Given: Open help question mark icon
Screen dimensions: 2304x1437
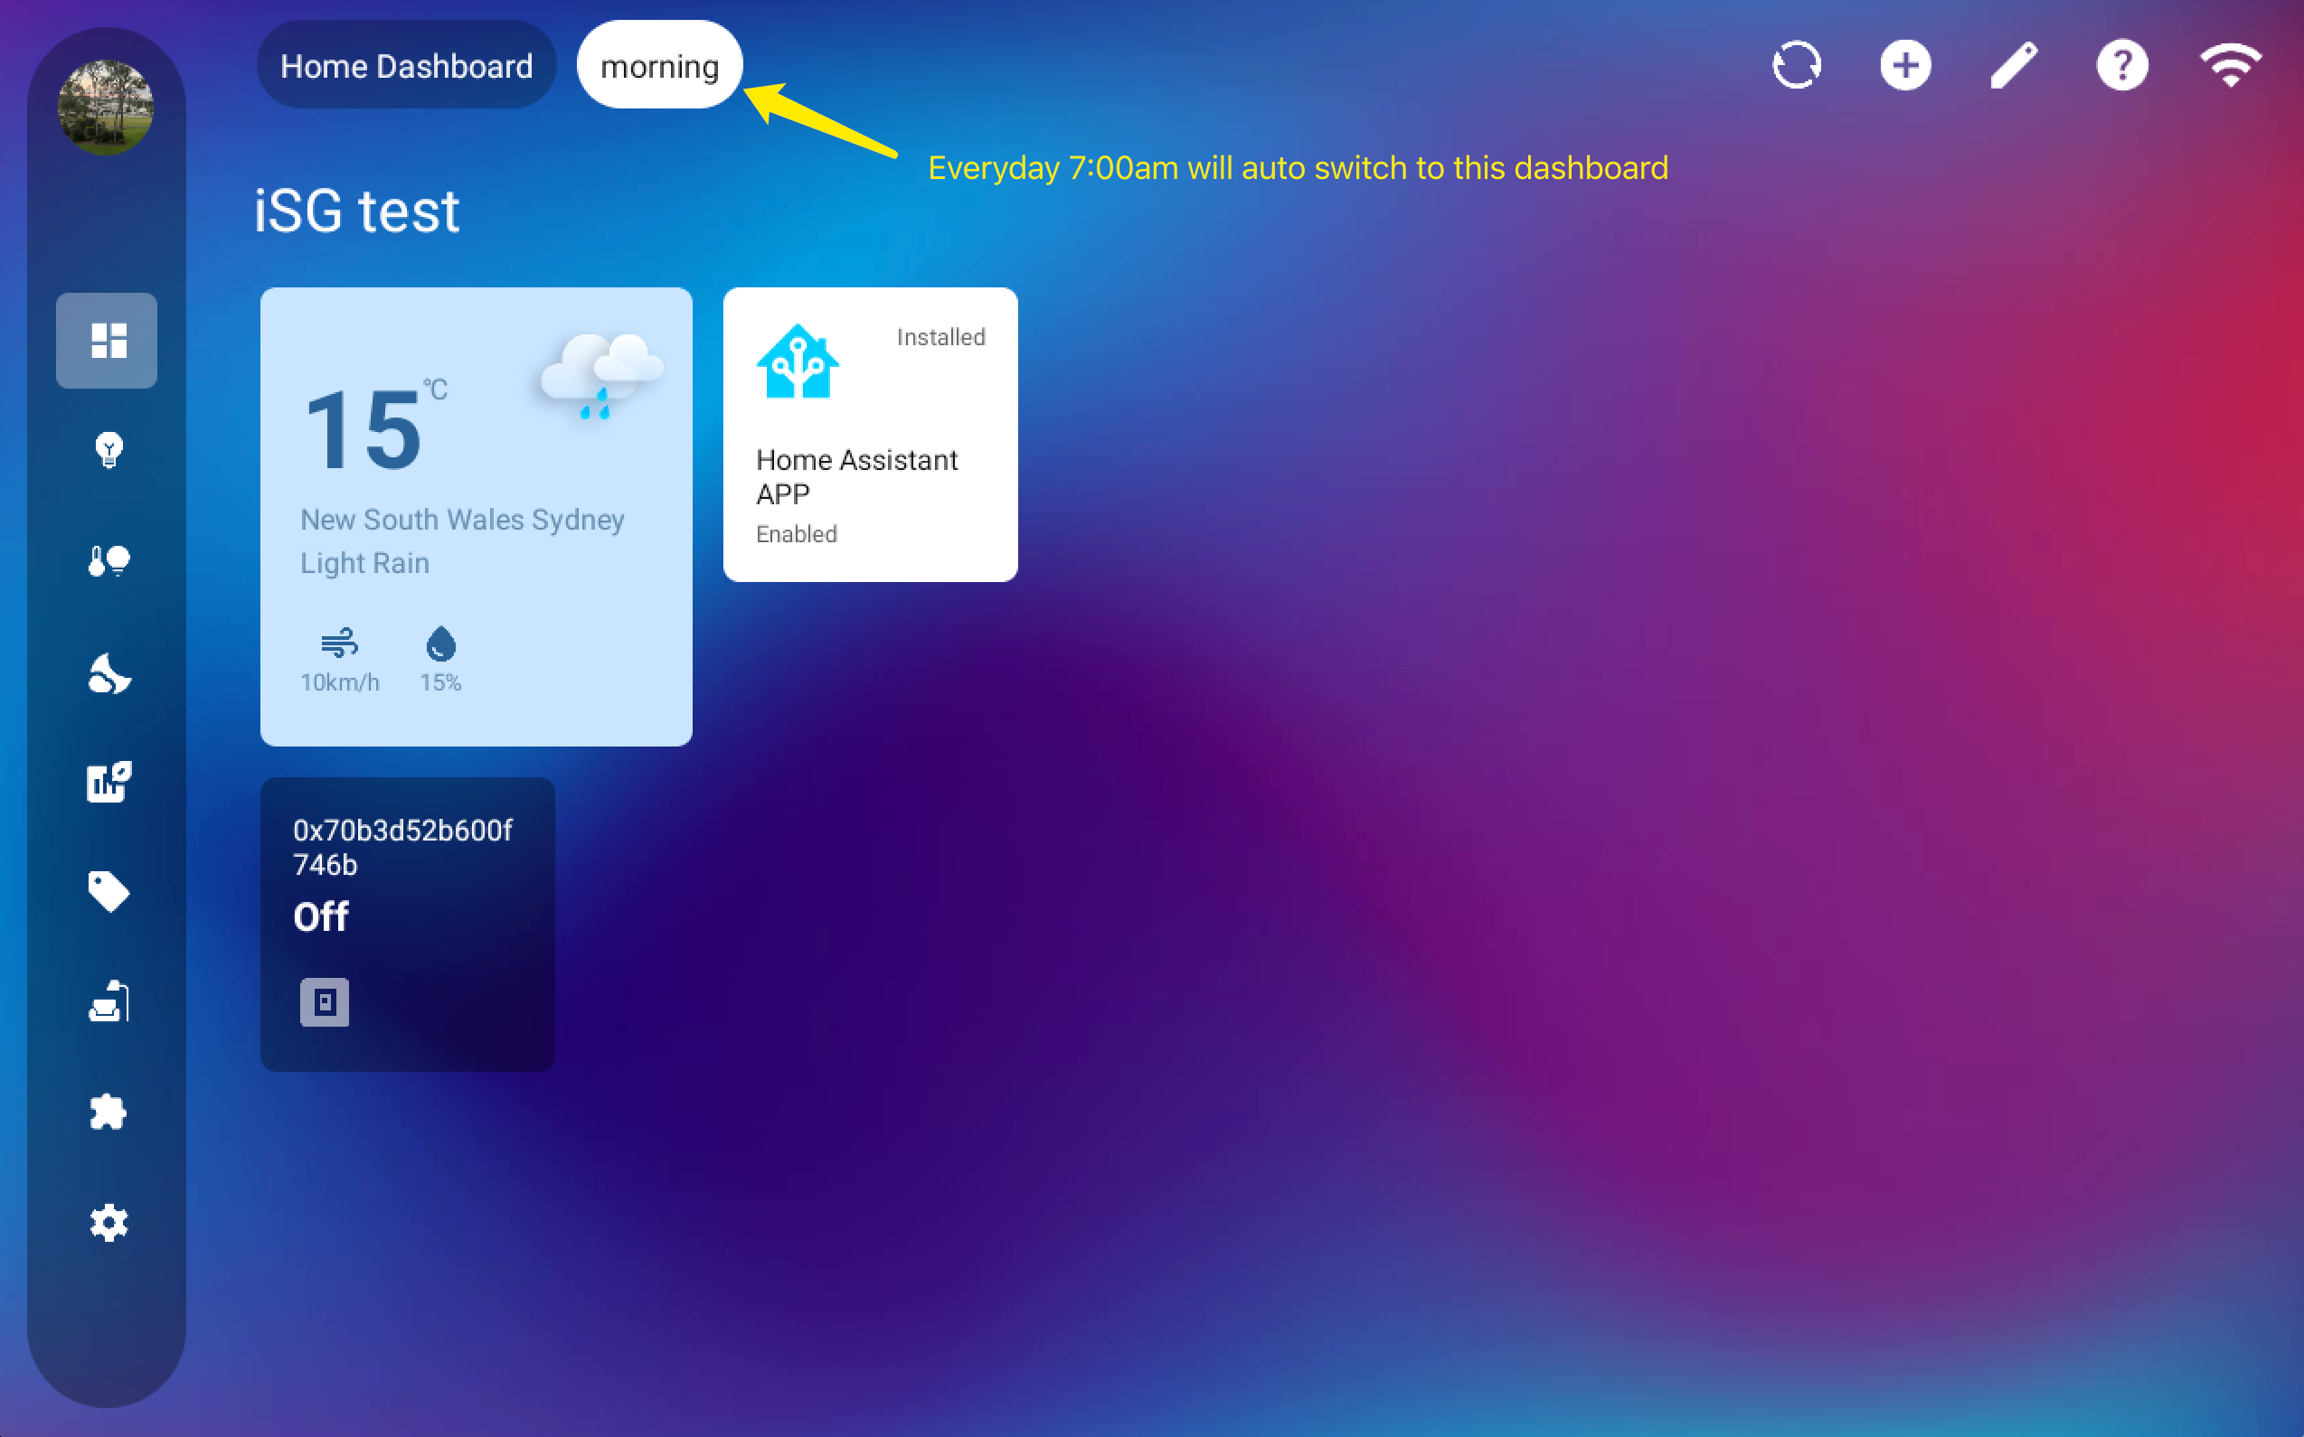Looking at the screenshot, I should point(2122,66).
